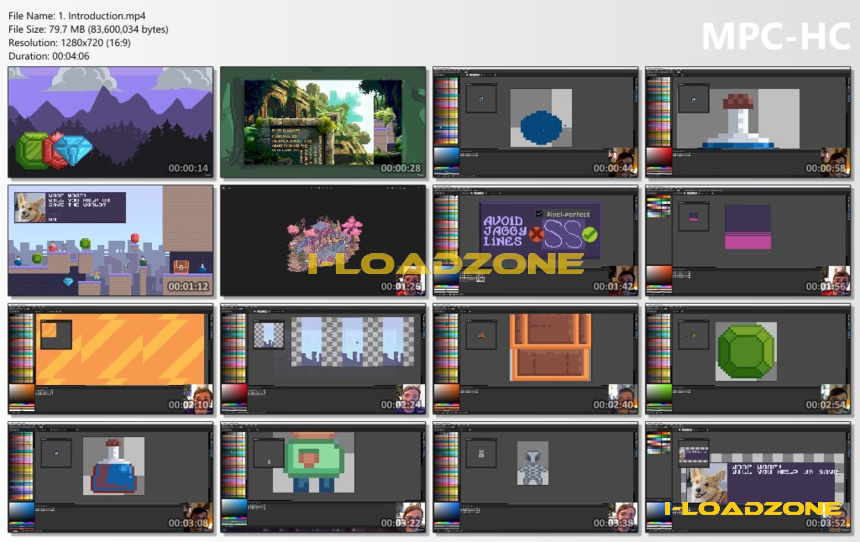Select the corgi dialogue level frame at 00:01:12

111,241
